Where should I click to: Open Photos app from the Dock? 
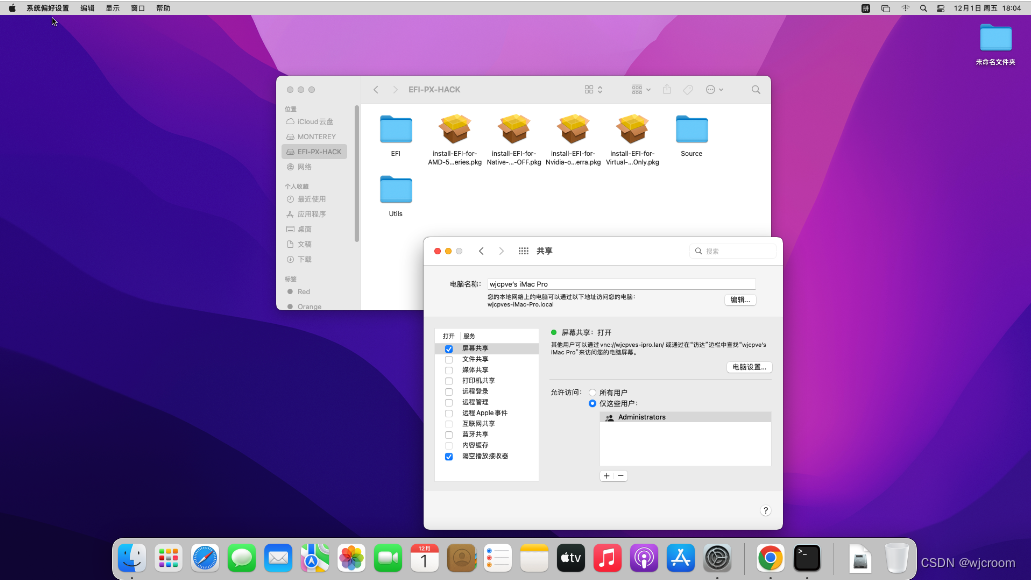[x=352, y=558]
